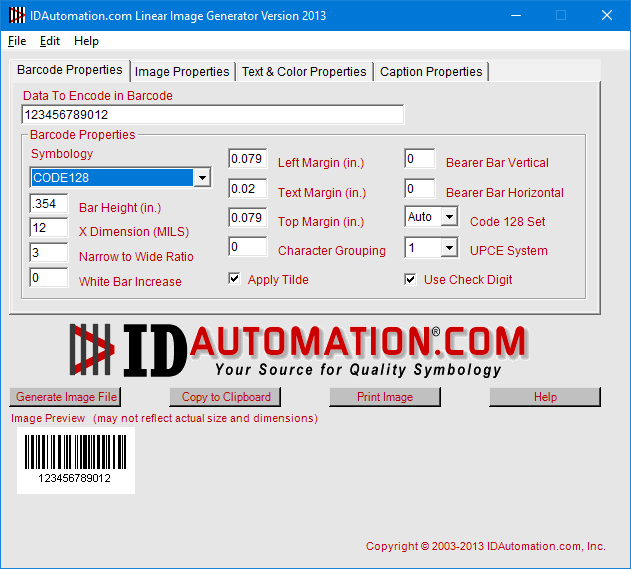631x569 pixels.
Task: Switch to Text & Color Properties tab
Action: pos(304,72)
